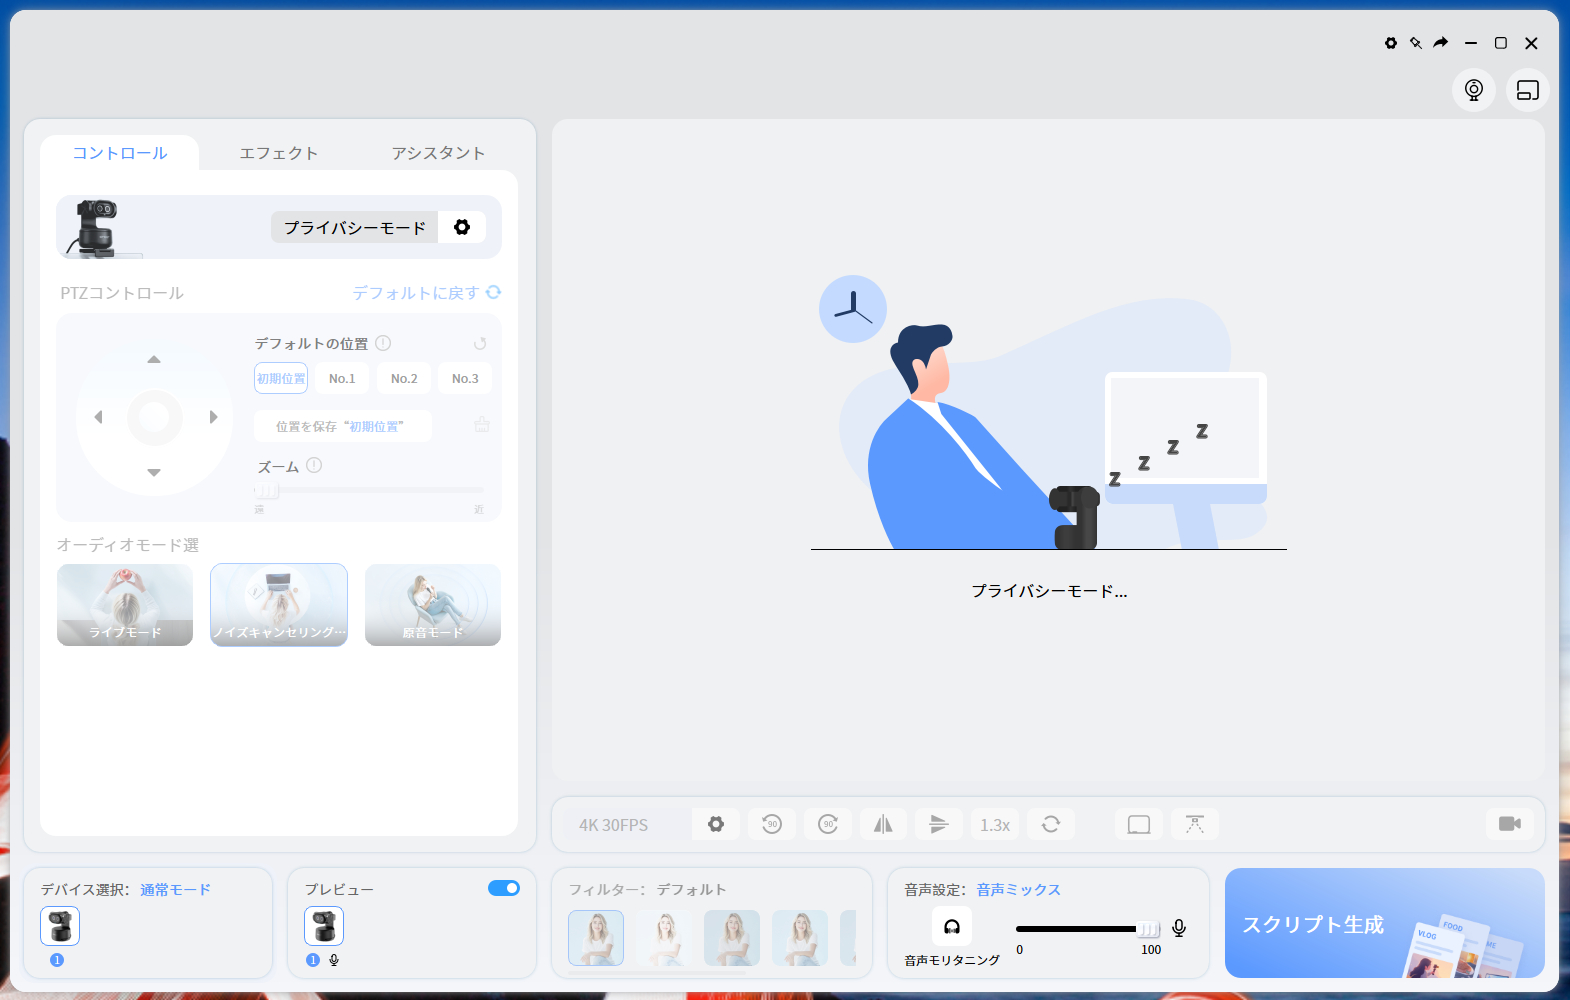Image resolution: width=1570 pixels, height=1000 pixels.
Task: Select the fourth filter thumbnail
Action: click(x=800, y=938)
